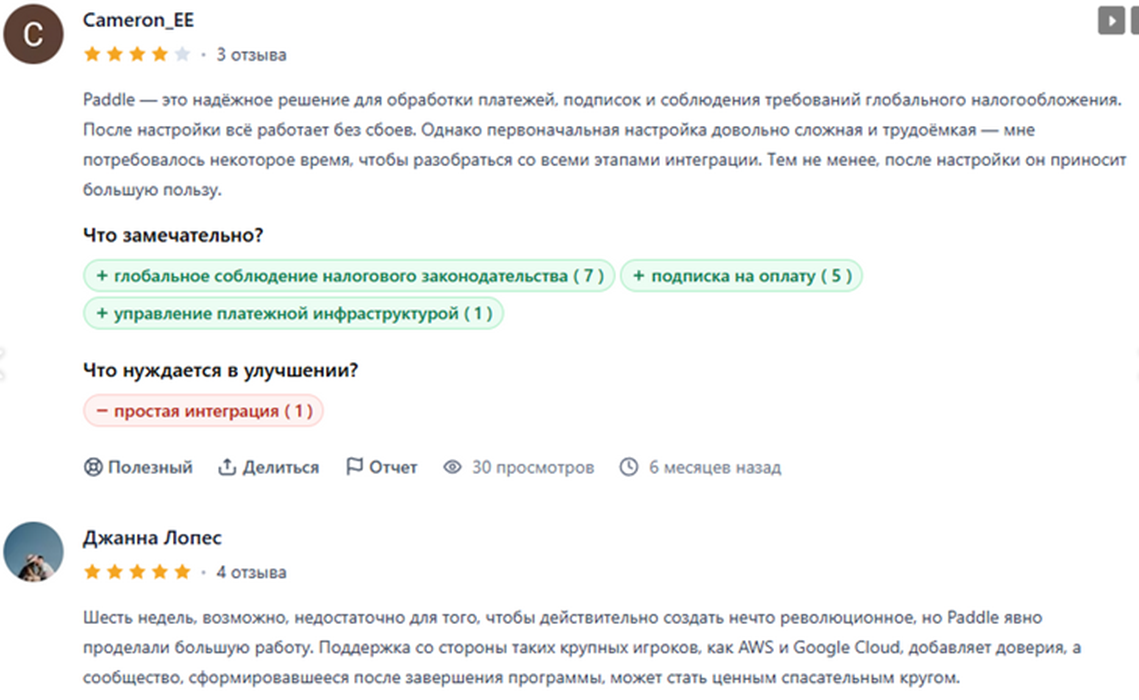Select tag глобальное соблюдение налогового законодательства

(x=349, y=276)
